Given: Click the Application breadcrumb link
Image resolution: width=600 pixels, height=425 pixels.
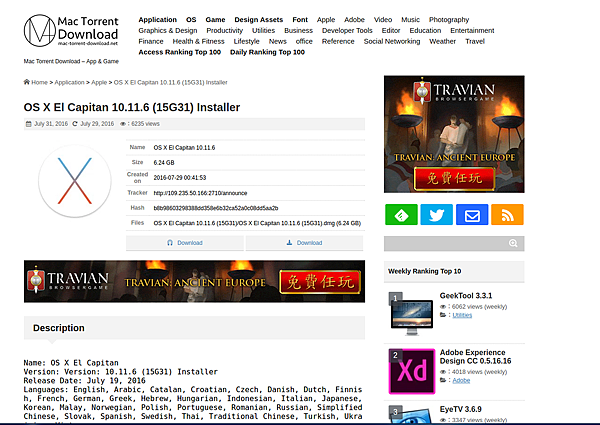Looking at the screenshot, I should coord(69,82).
